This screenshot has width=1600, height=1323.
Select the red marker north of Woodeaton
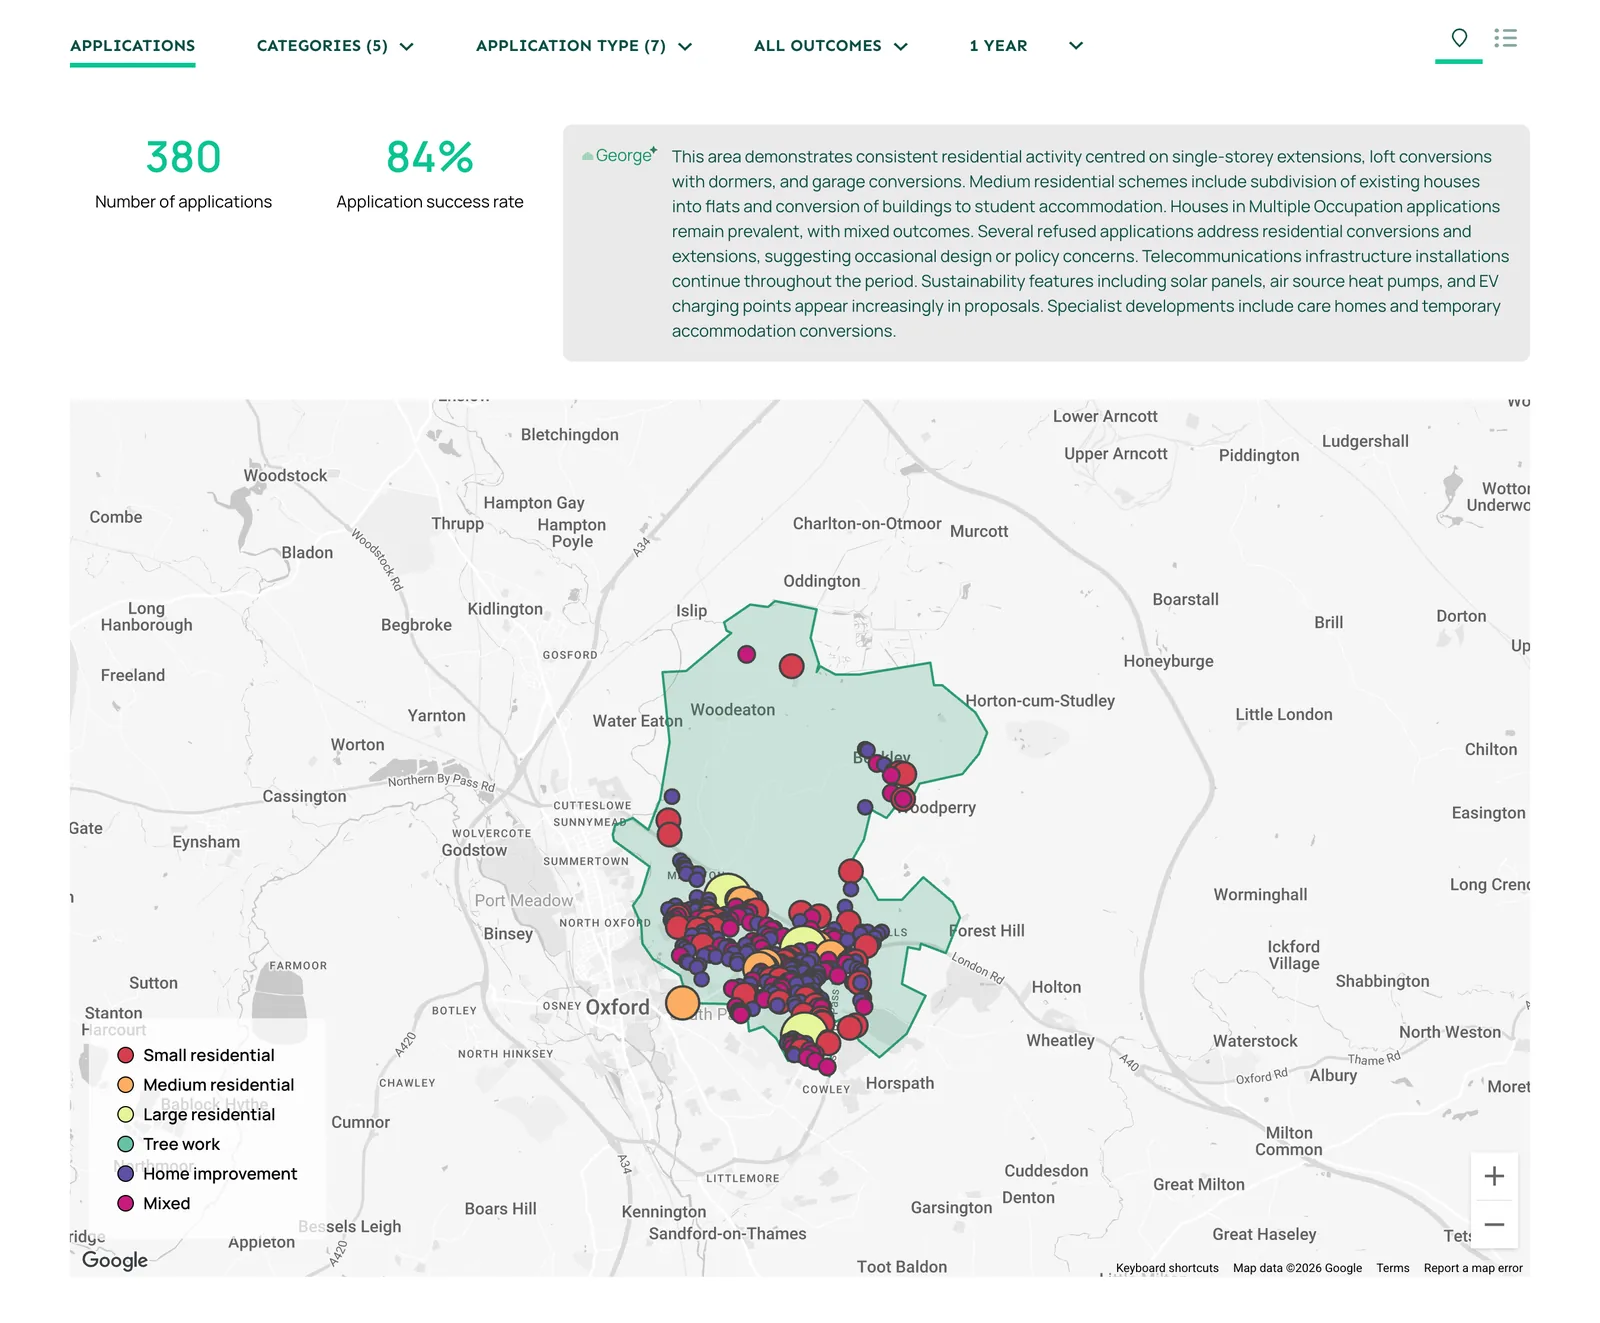(x=791, y=666)
